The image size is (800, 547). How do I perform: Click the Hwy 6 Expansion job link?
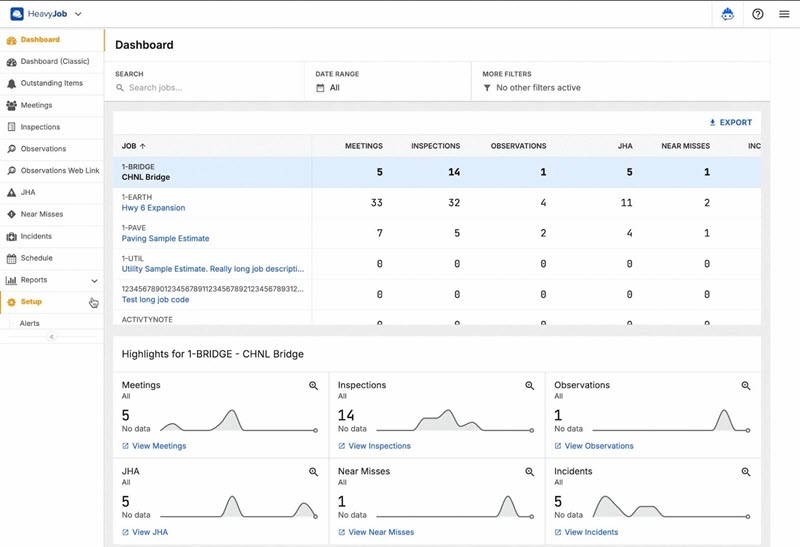coord(153,209)
